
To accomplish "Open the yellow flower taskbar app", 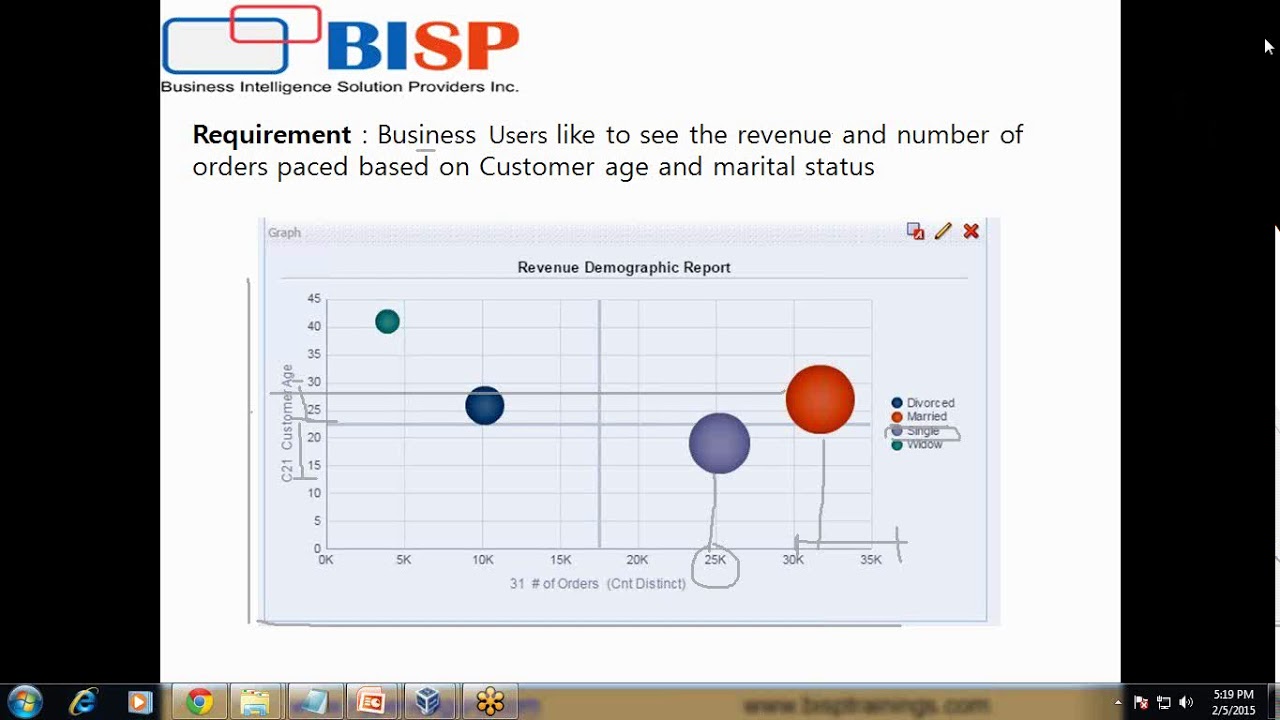I will 490,702.
